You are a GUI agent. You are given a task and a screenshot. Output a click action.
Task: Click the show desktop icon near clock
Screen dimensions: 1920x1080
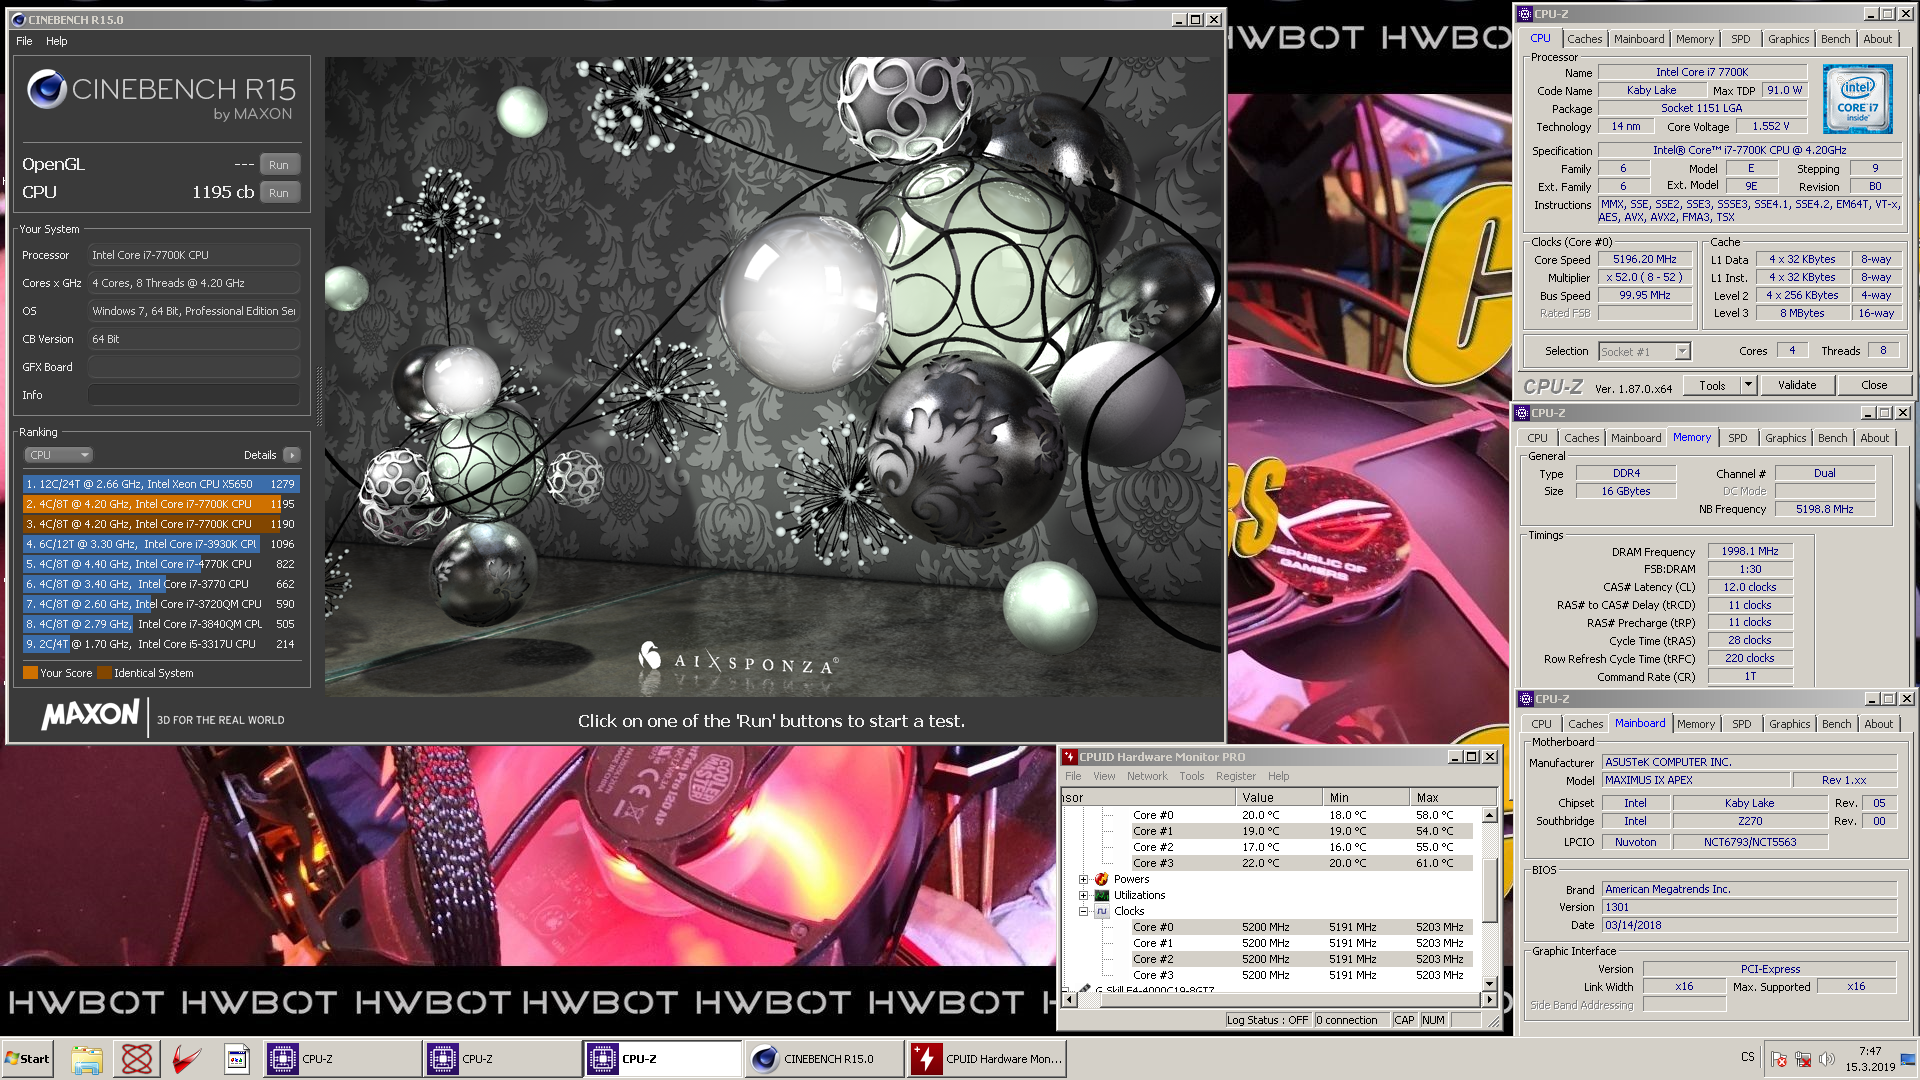coord(1907,1059)
